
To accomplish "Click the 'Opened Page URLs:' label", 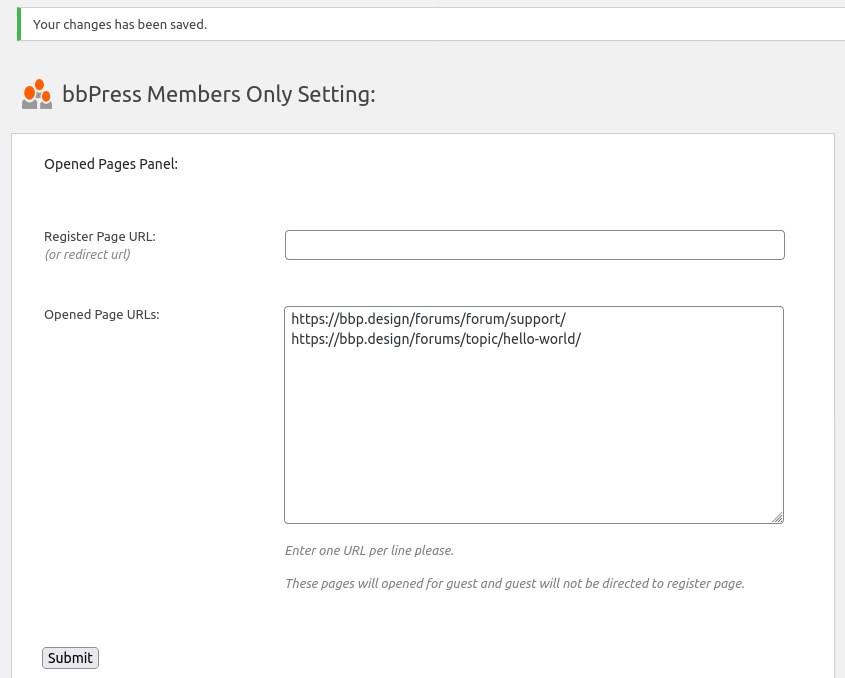I will coord(102,314).
